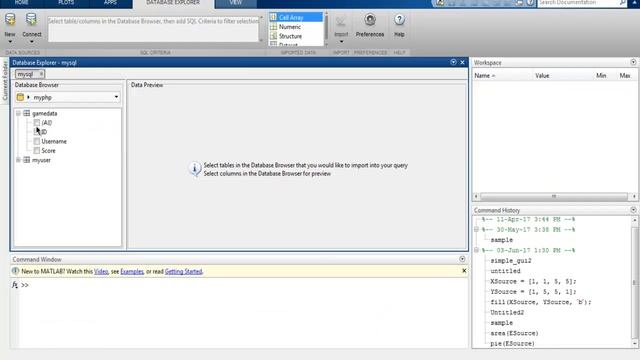Collapse the 03-Jun-17 history group
640x360 pixels.
476,250
